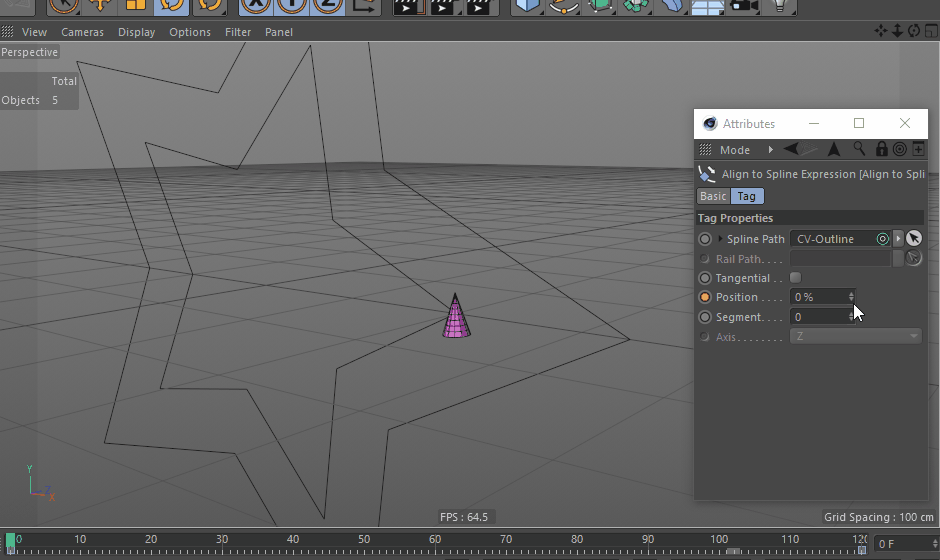Viewport: 940px width, 560px height.
Task: Click the green playhead at frame 0
Action: click(x=10, y=541)
